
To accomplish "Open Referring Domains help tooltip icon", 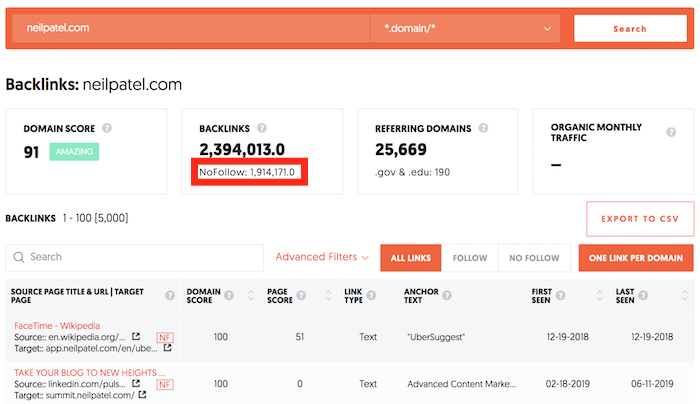I will point(483,128).
